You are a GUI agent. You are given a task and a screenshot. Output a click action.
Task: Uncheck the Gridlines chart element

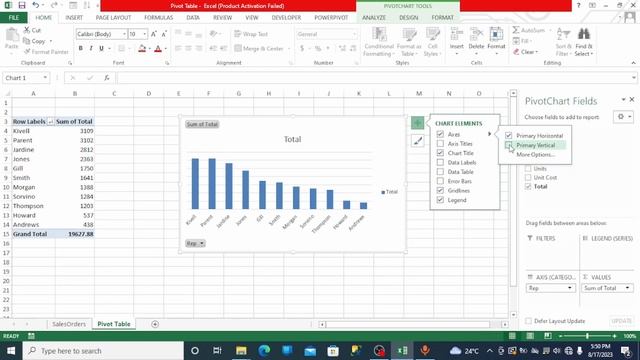point(440,190)
